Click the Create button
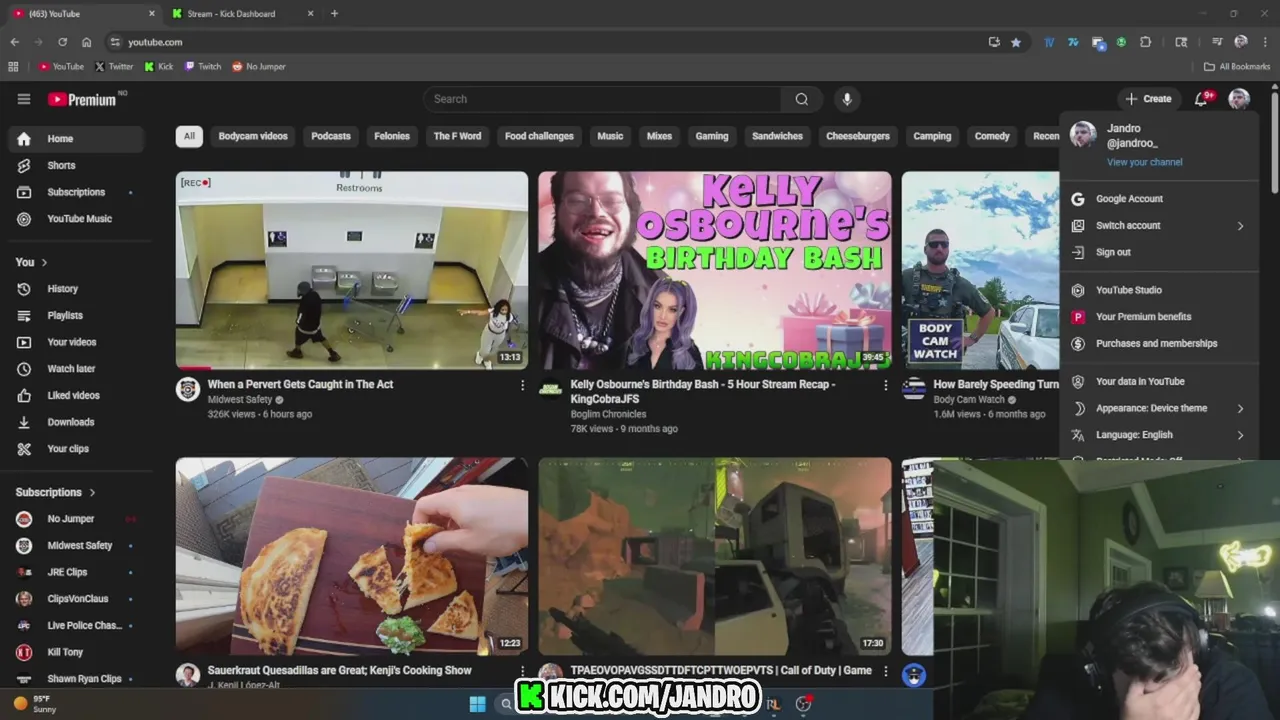Screen dimensions: 1280x720 click(1148, 99)
